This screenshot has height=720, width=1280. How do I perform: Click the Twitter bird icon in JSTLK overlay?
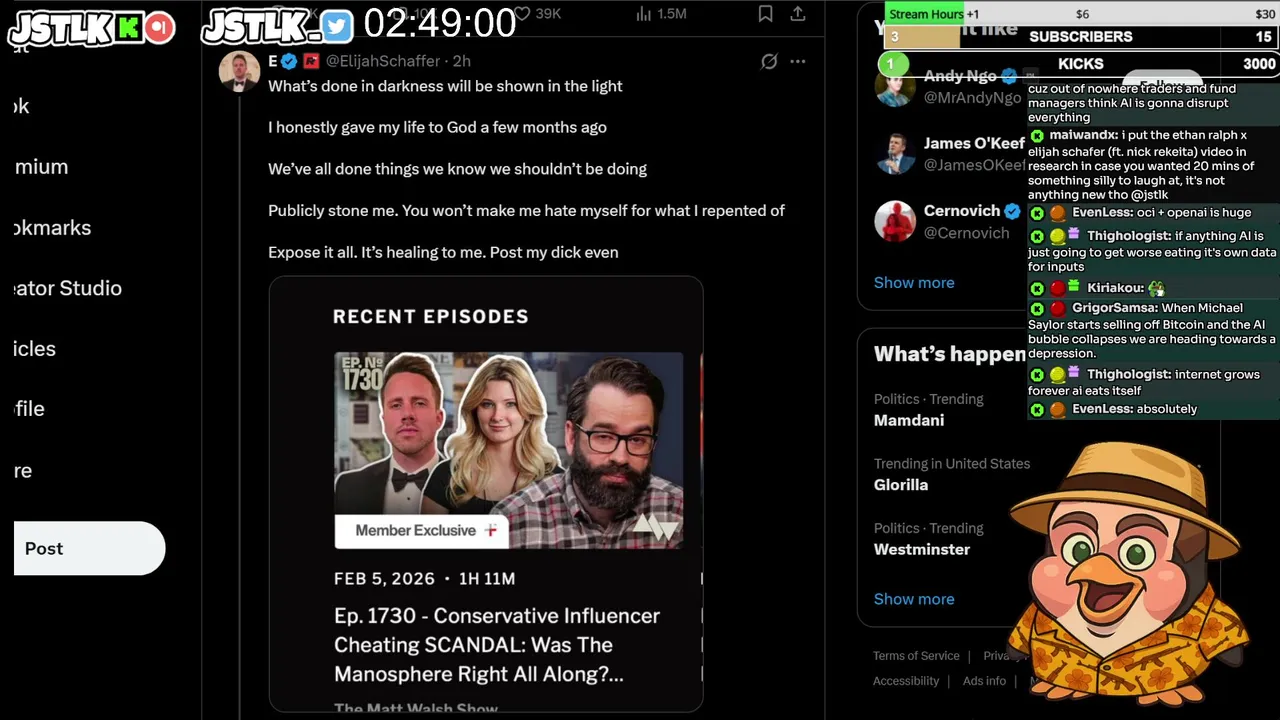pos(337,27)
